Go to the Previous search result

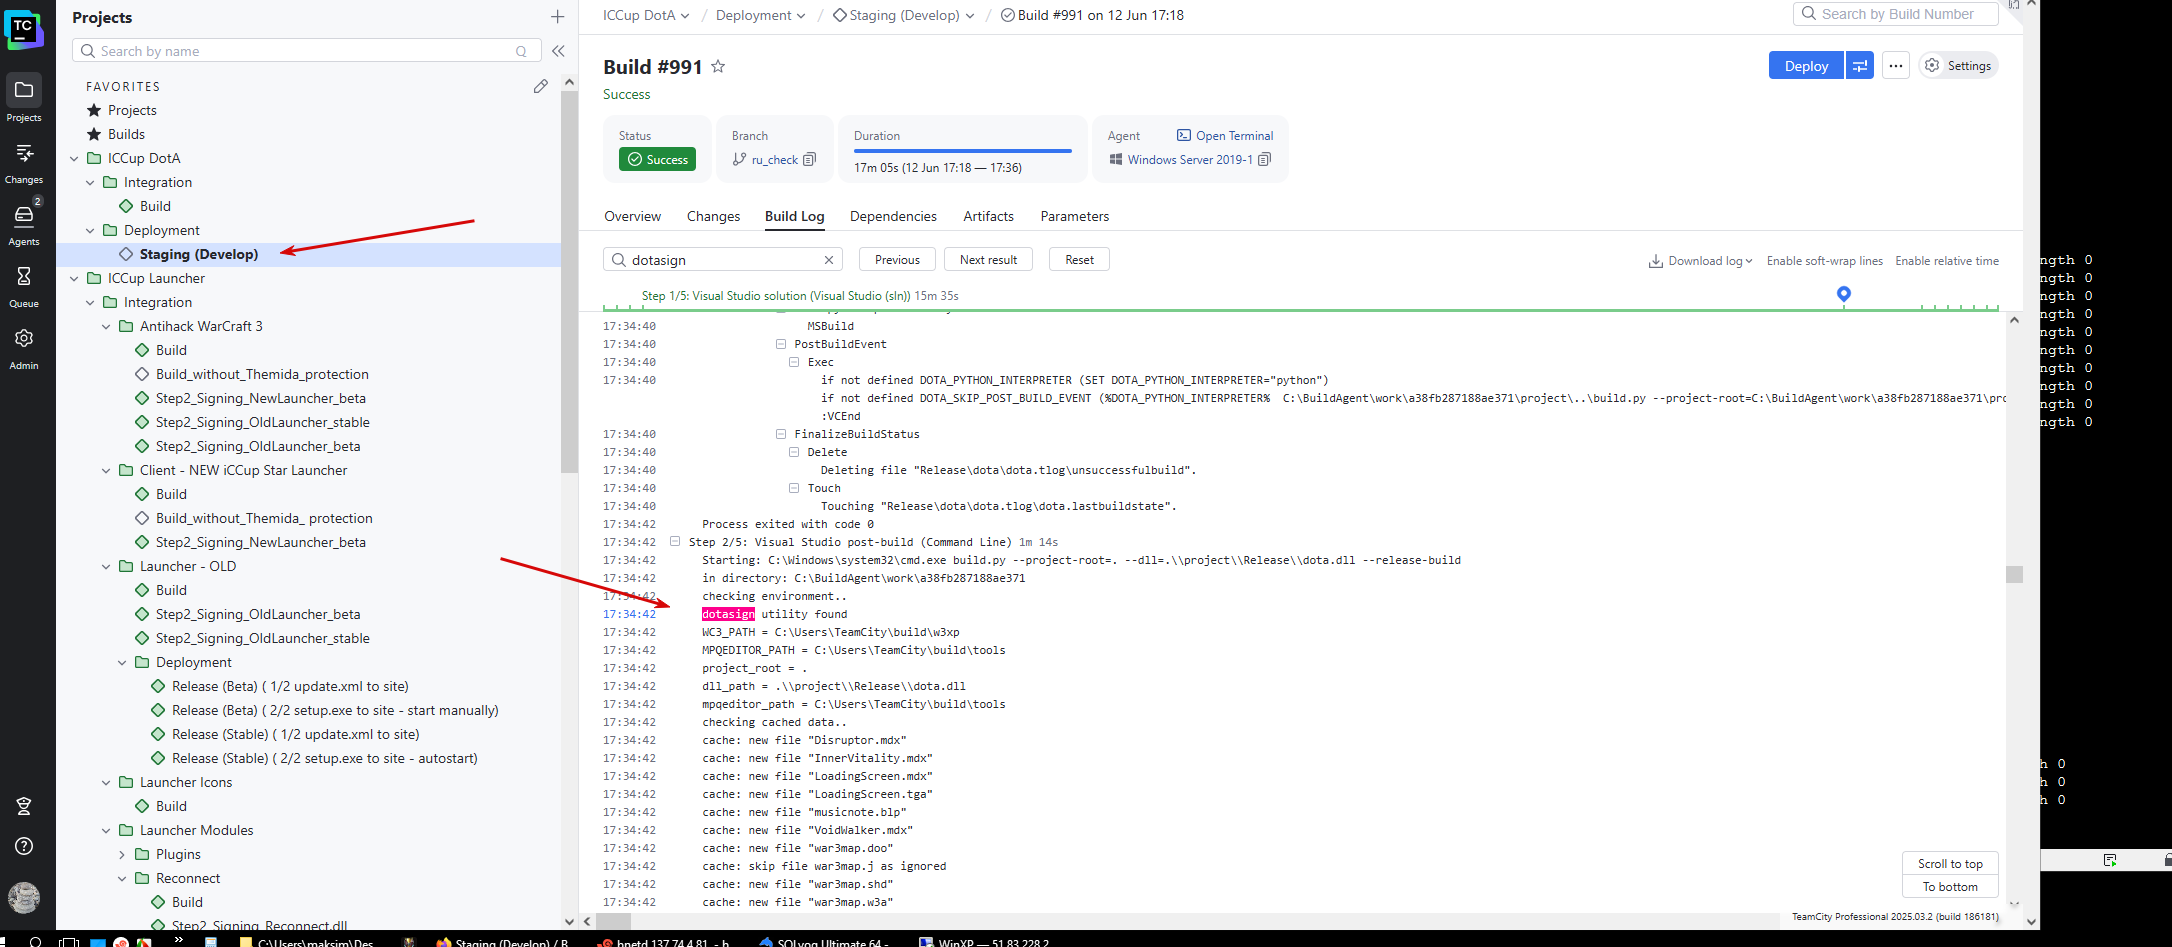tap(897, 260)
